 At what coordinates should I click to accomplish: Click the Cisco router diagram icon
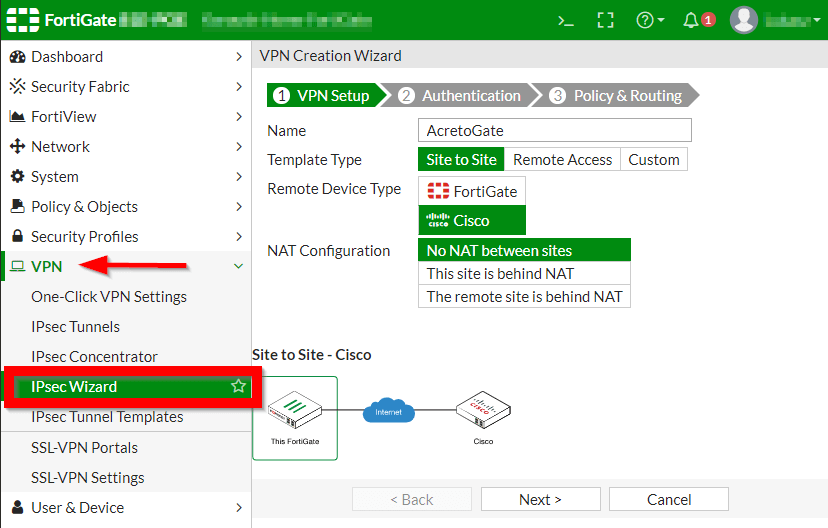point(483,410)
